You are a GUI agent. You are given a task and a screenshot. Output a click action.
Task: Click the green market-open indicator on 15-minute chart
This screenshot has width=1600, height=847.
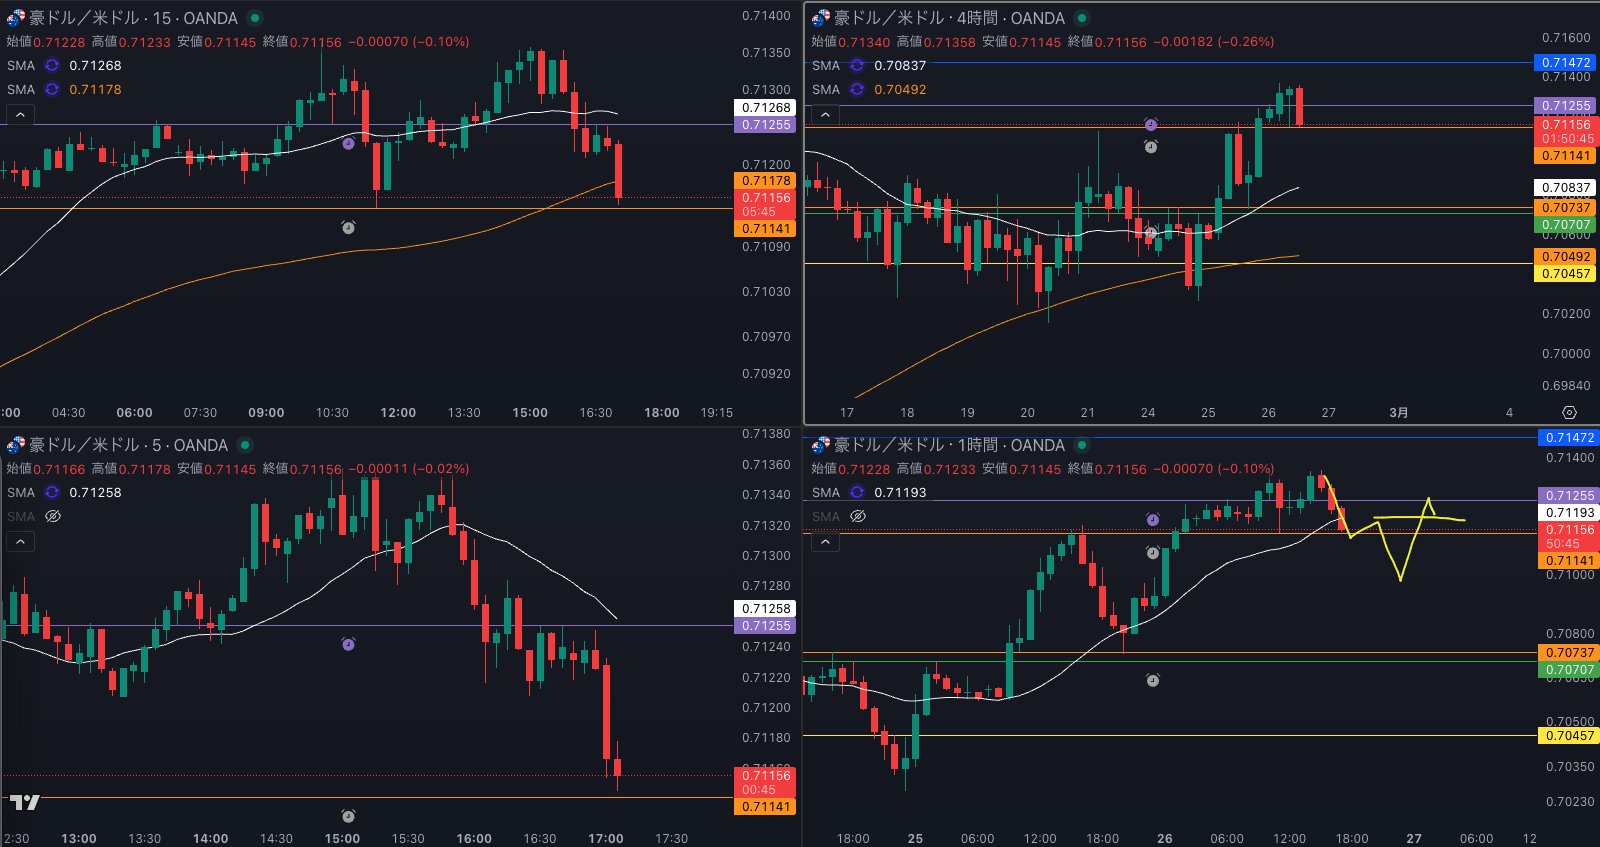click(x=255, y=18)
